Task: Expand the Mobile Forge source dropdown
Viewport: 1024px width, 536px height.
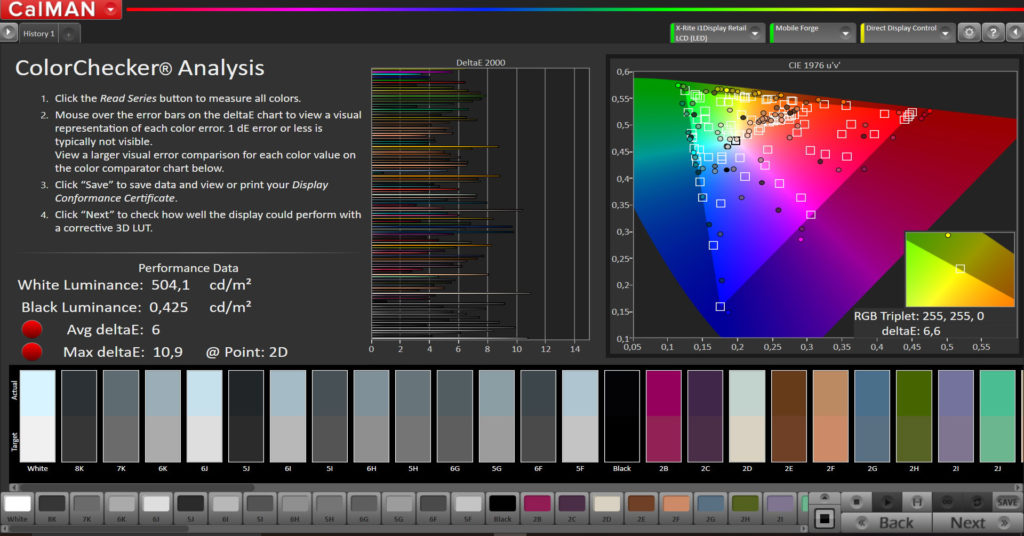Action: (x=845, y=33)
